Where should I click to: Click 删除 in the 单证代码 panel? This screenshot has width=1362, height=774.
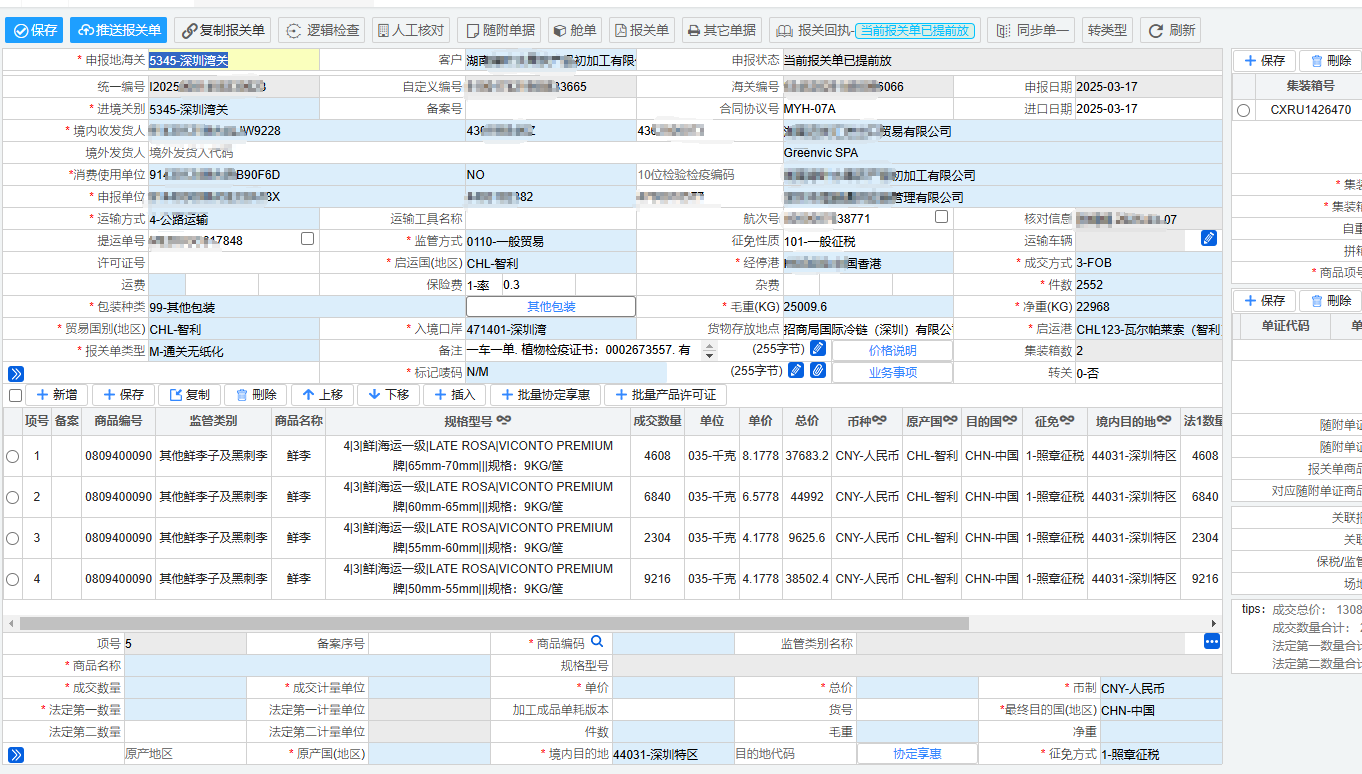click(x=1330, y=300)
